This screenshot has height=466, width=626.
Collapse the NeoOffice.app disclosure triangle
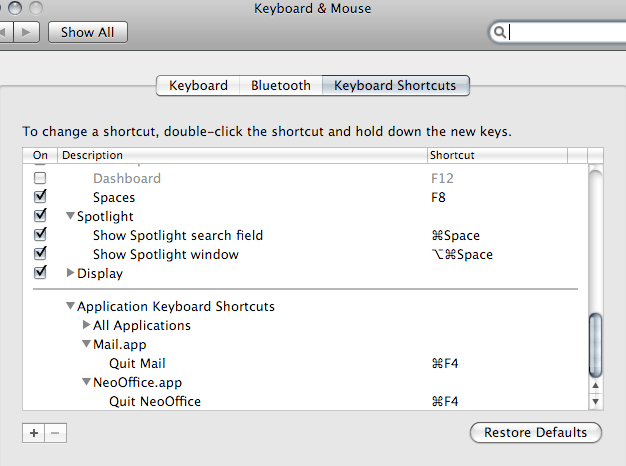[86, 382]
